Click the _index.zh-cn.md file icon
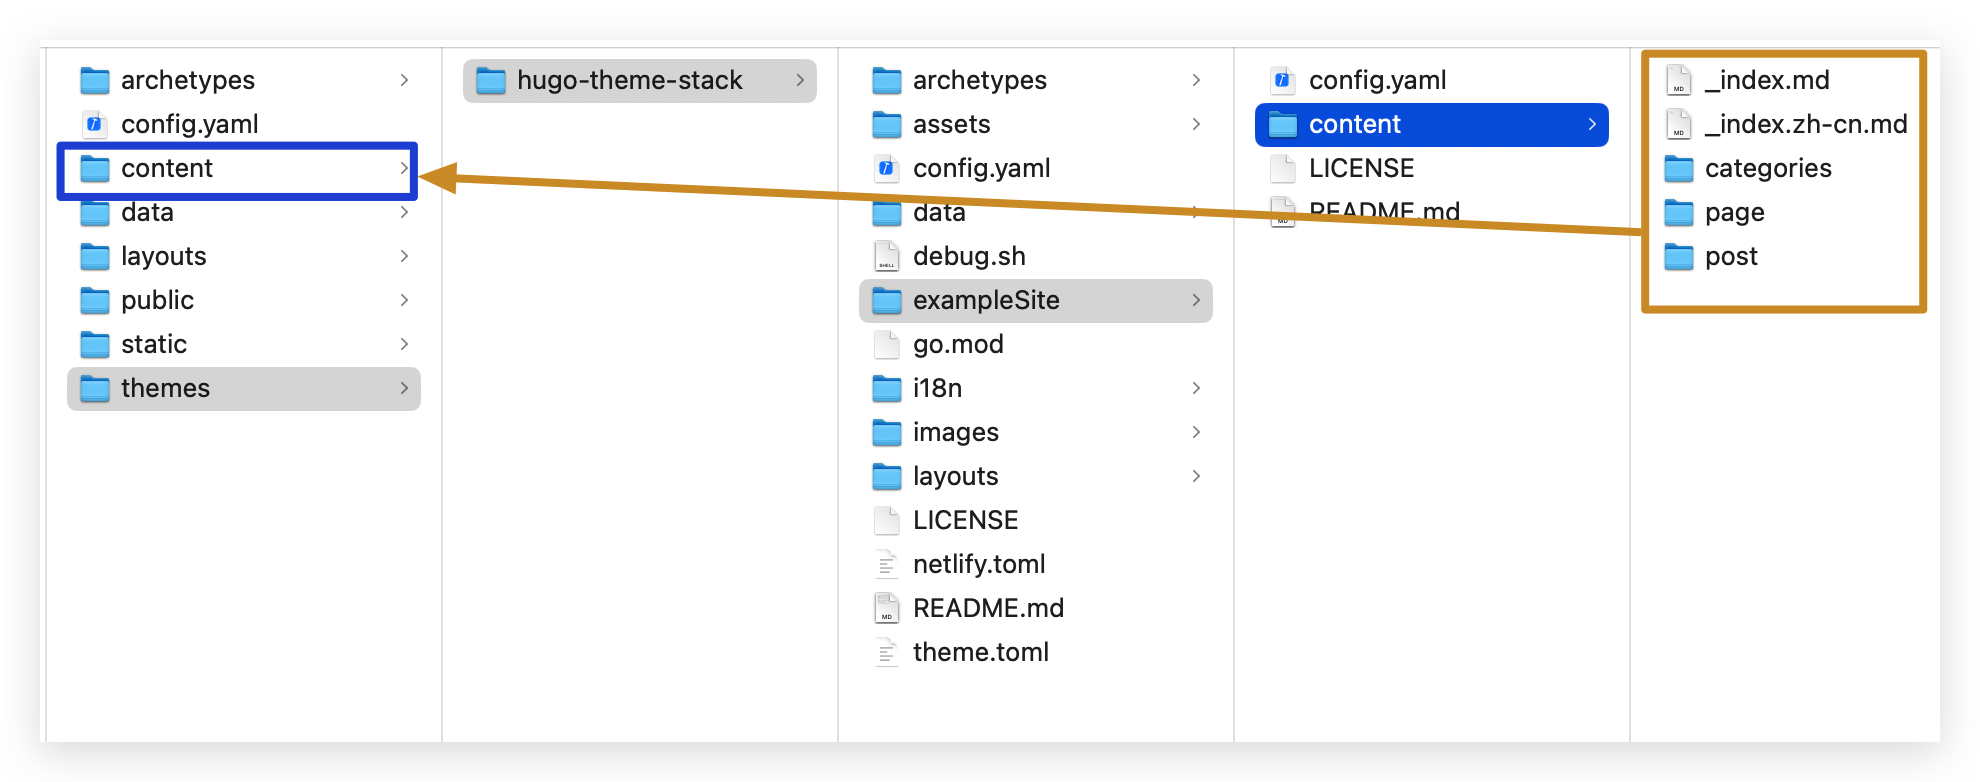The height and width of the screenshot is (782, 1980). pyautogui.click(x=1678, y=124)
